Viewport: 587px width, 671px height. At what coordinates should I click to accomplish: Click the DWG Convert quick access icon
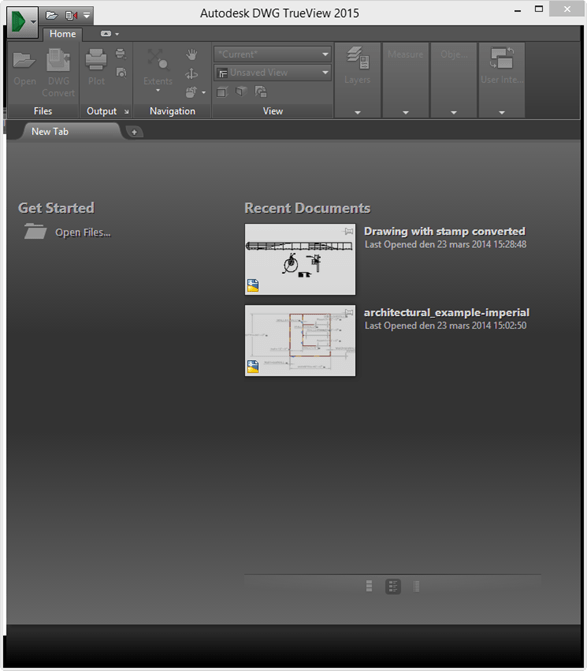pyautogui.click(x=71, y=16)
